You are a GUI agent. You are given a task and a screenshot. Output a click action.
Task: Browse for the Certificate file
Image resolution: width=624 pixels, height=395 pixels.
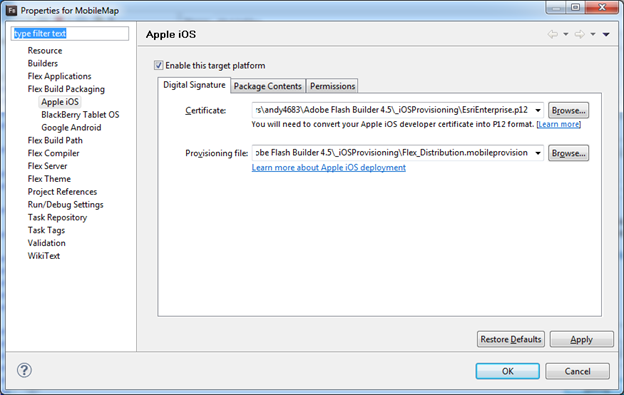click(568, 111)
